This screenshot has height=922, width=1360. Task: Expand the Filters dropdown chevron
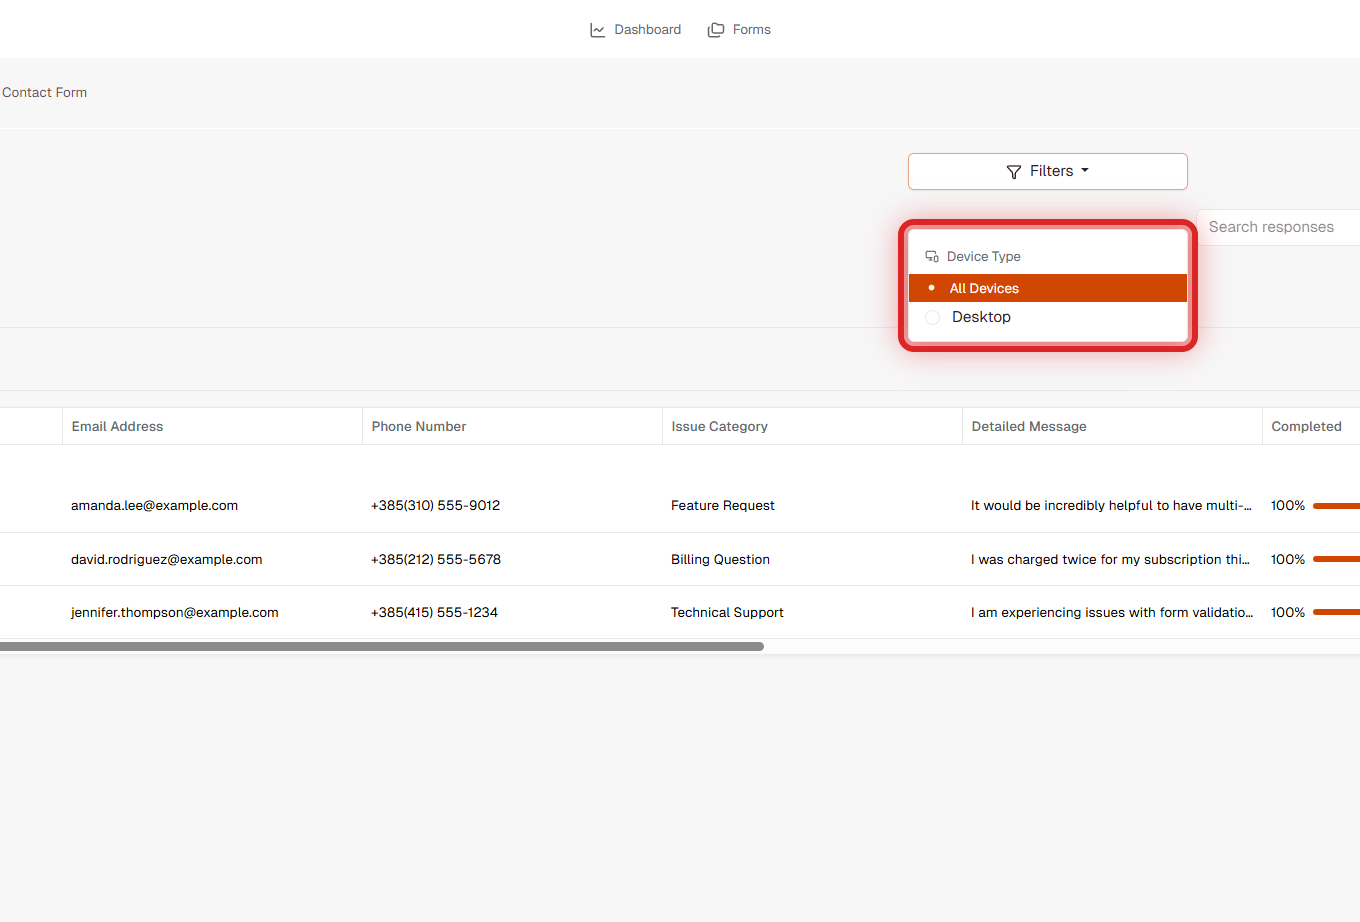pyautogui.click(x=1086, y=171)
